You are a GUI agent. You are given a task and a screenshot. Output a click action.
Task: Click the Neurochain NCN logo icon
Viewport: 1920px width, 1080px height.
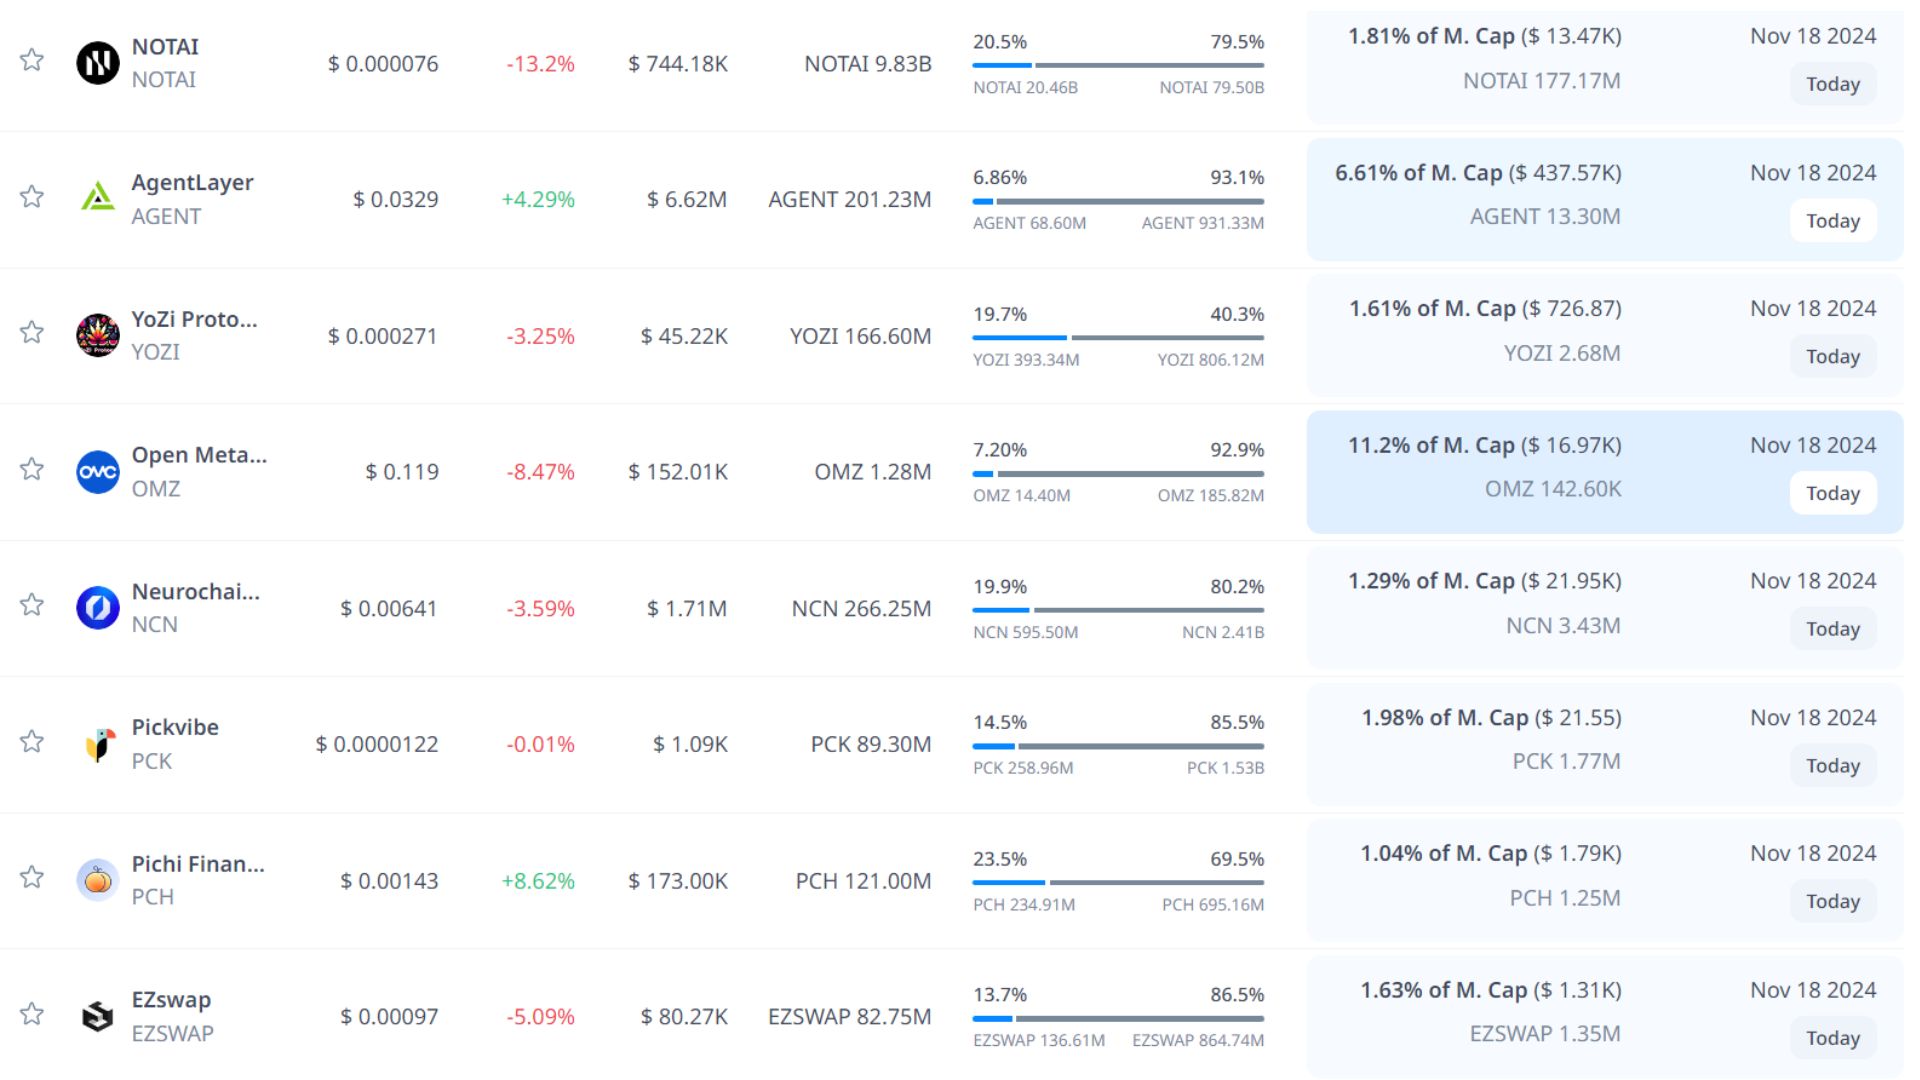[98, 607]
